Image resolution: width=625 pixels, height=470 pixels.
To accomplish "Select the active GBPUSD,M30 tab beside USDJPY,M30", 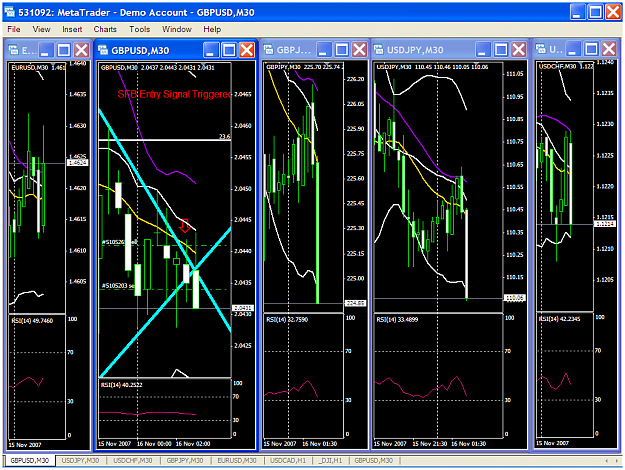I will [x=29, y=460].
